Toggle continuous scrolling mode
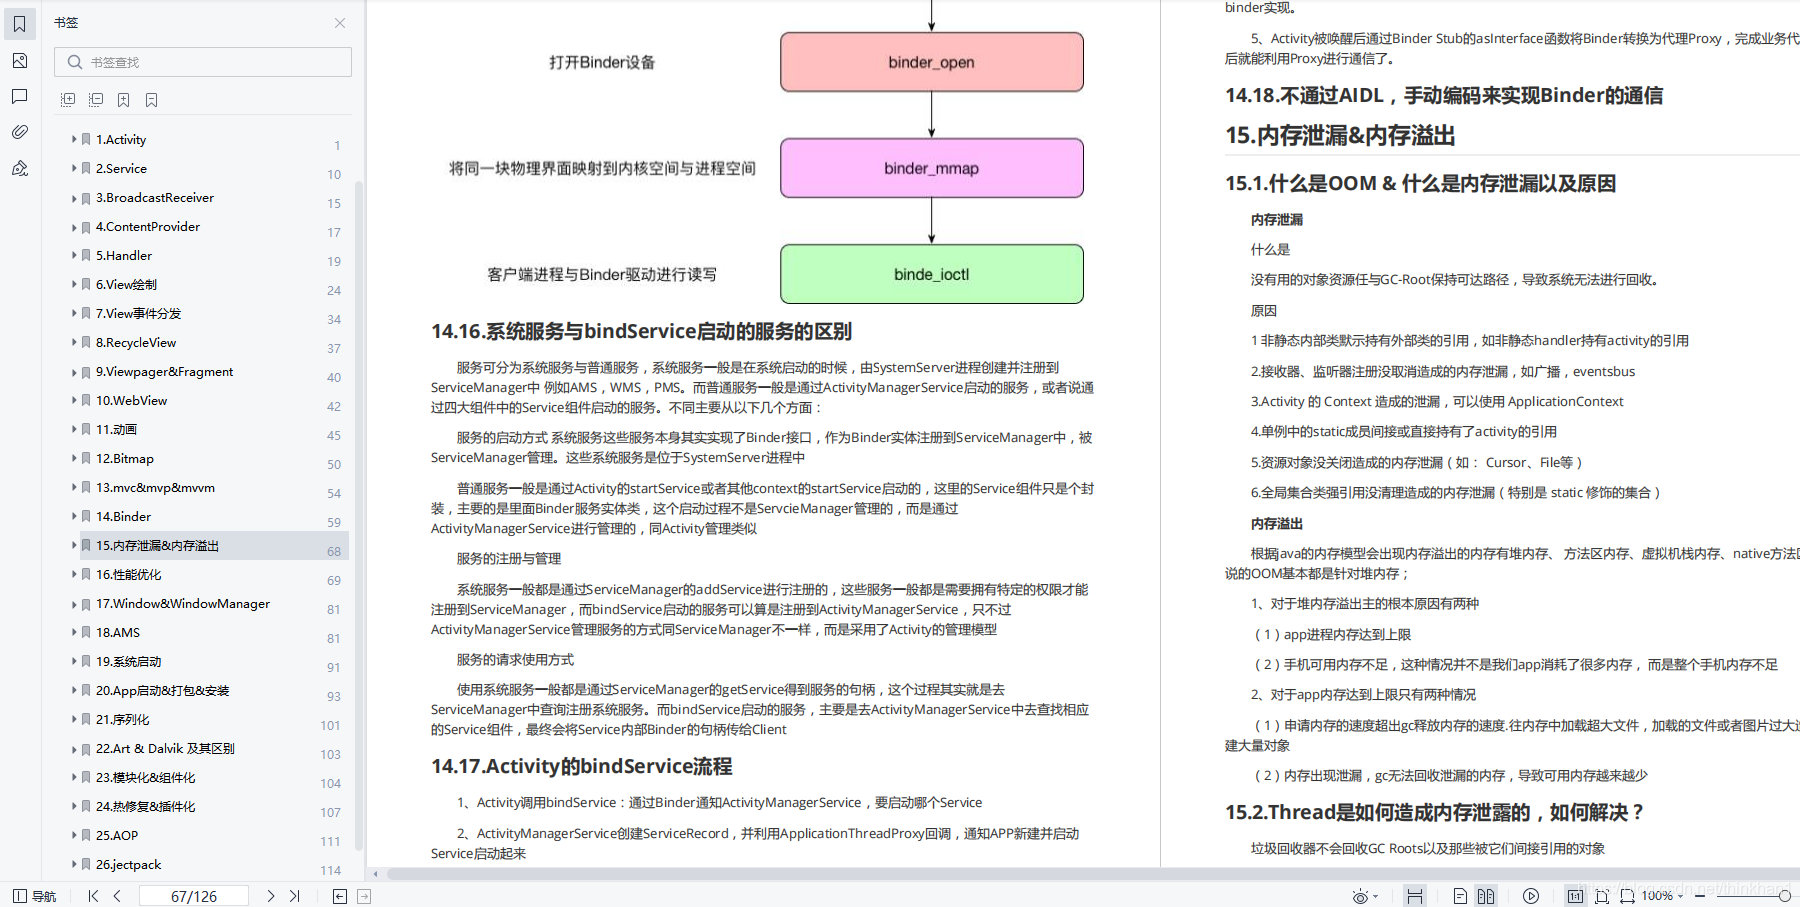This screenshot has height=907, width=1800. [x=1415, y=896]
